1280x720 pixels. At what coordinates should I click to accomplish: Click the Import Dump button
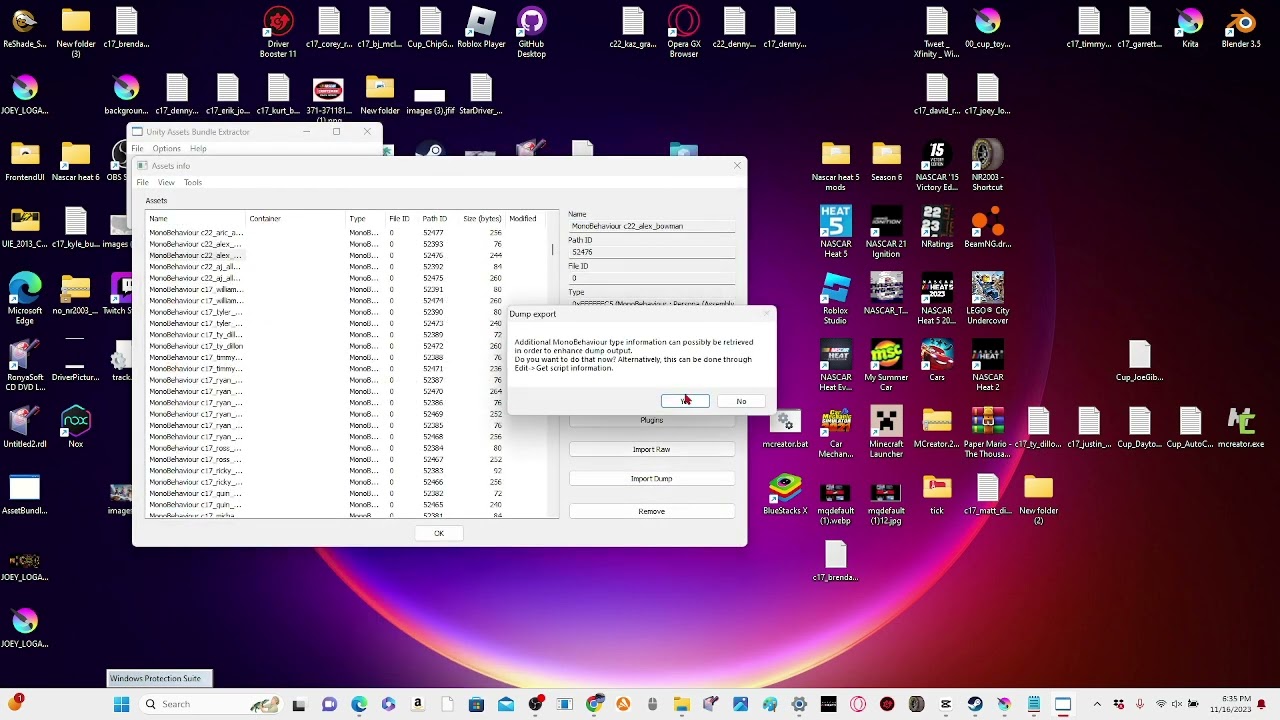tap(651, 479)
